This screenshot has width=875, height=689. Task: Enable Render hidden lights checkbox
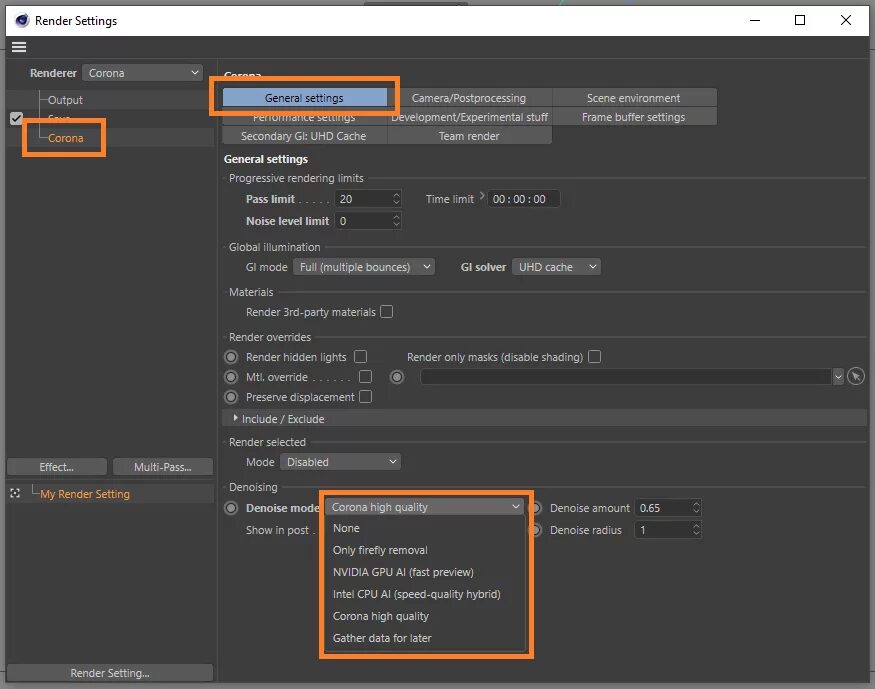click(x=360, y=356)
